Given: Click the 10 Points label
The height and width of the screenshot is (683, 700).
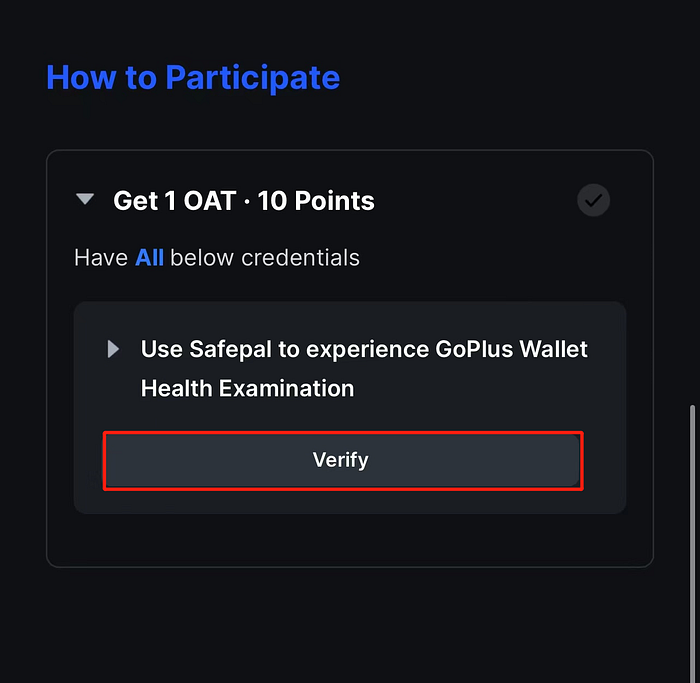Looking at the screenshot, I should 316,200.
